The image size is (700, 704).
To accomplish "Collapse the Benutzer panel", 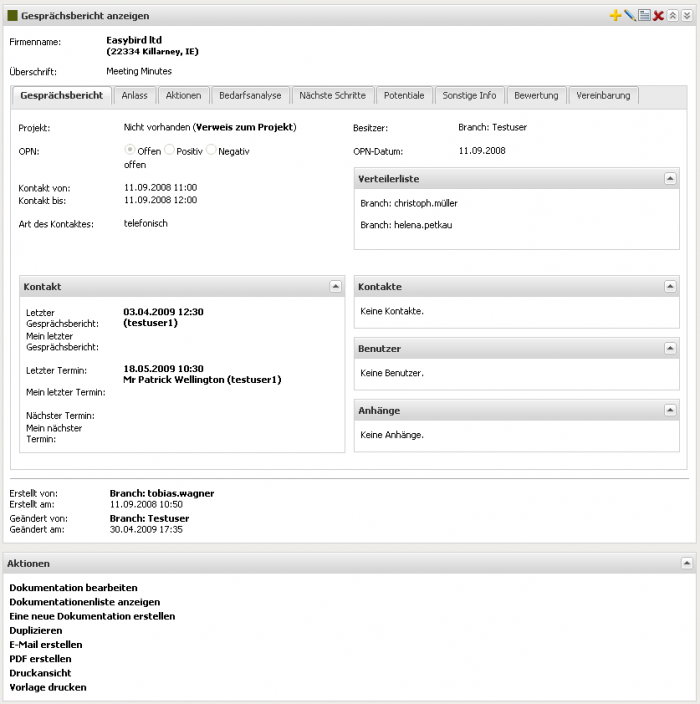I will tap(669, 349).
